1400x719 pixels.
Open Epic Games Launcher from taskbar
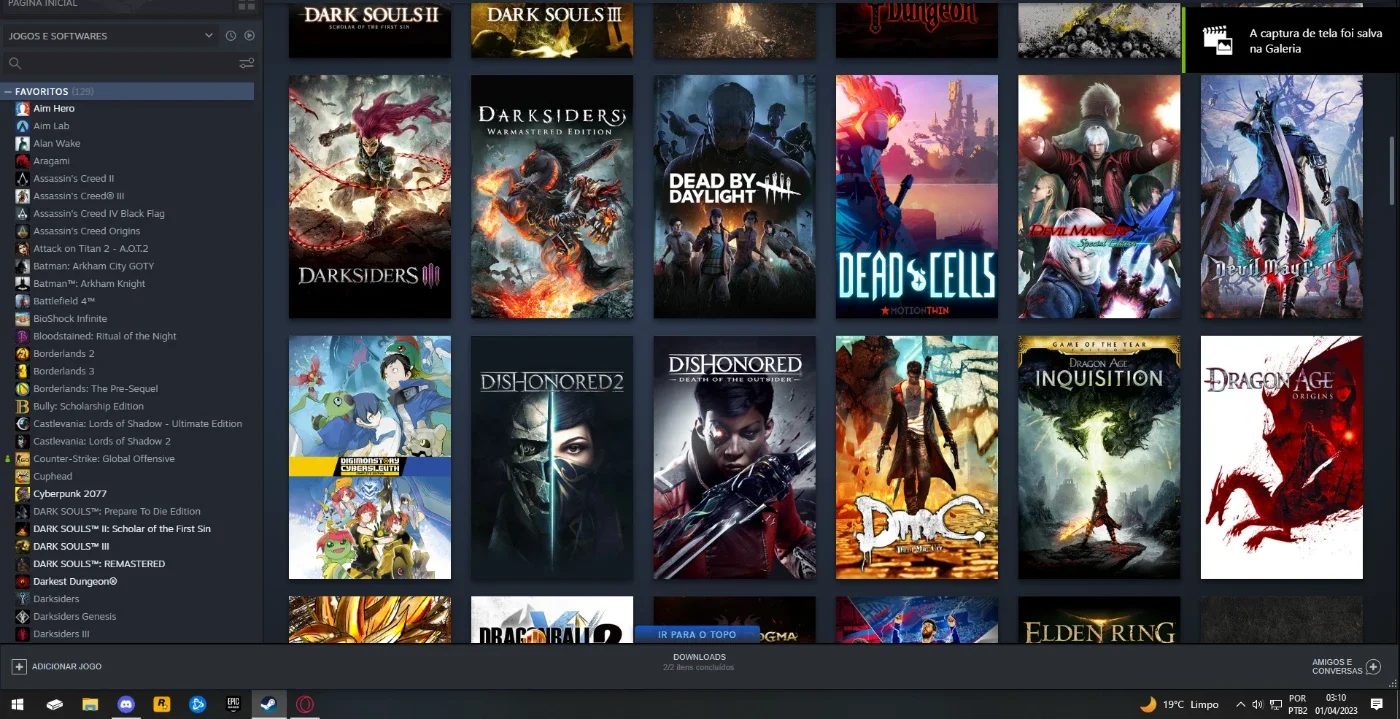[x=233, y=704]
